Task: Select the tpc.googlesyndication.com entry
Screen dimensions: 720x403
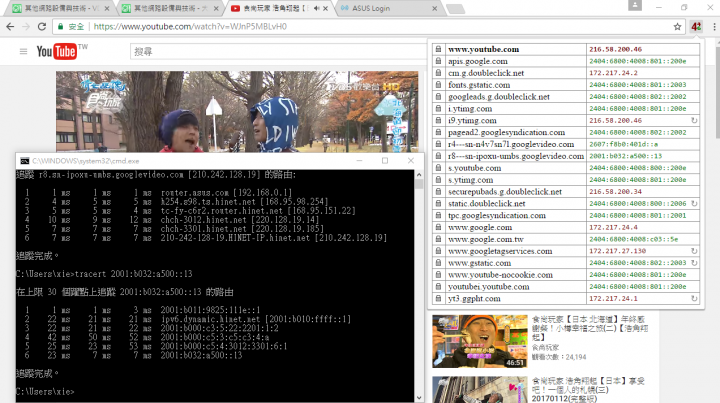Action: [x=497, y=215]
